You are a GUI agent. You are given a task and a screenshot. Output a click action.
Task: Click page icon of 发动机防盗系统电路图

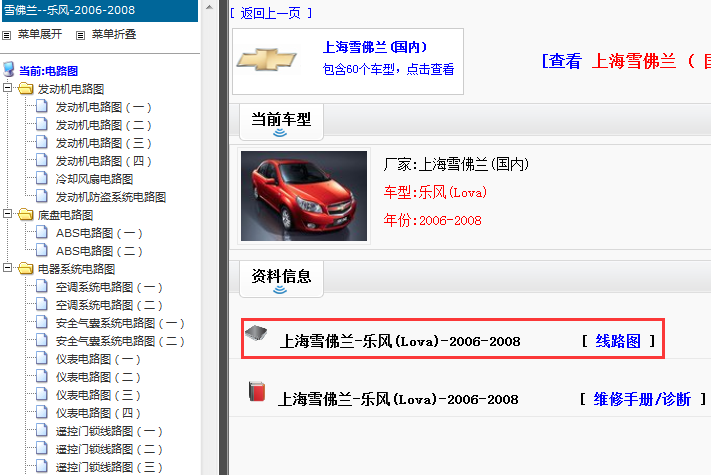42,196
